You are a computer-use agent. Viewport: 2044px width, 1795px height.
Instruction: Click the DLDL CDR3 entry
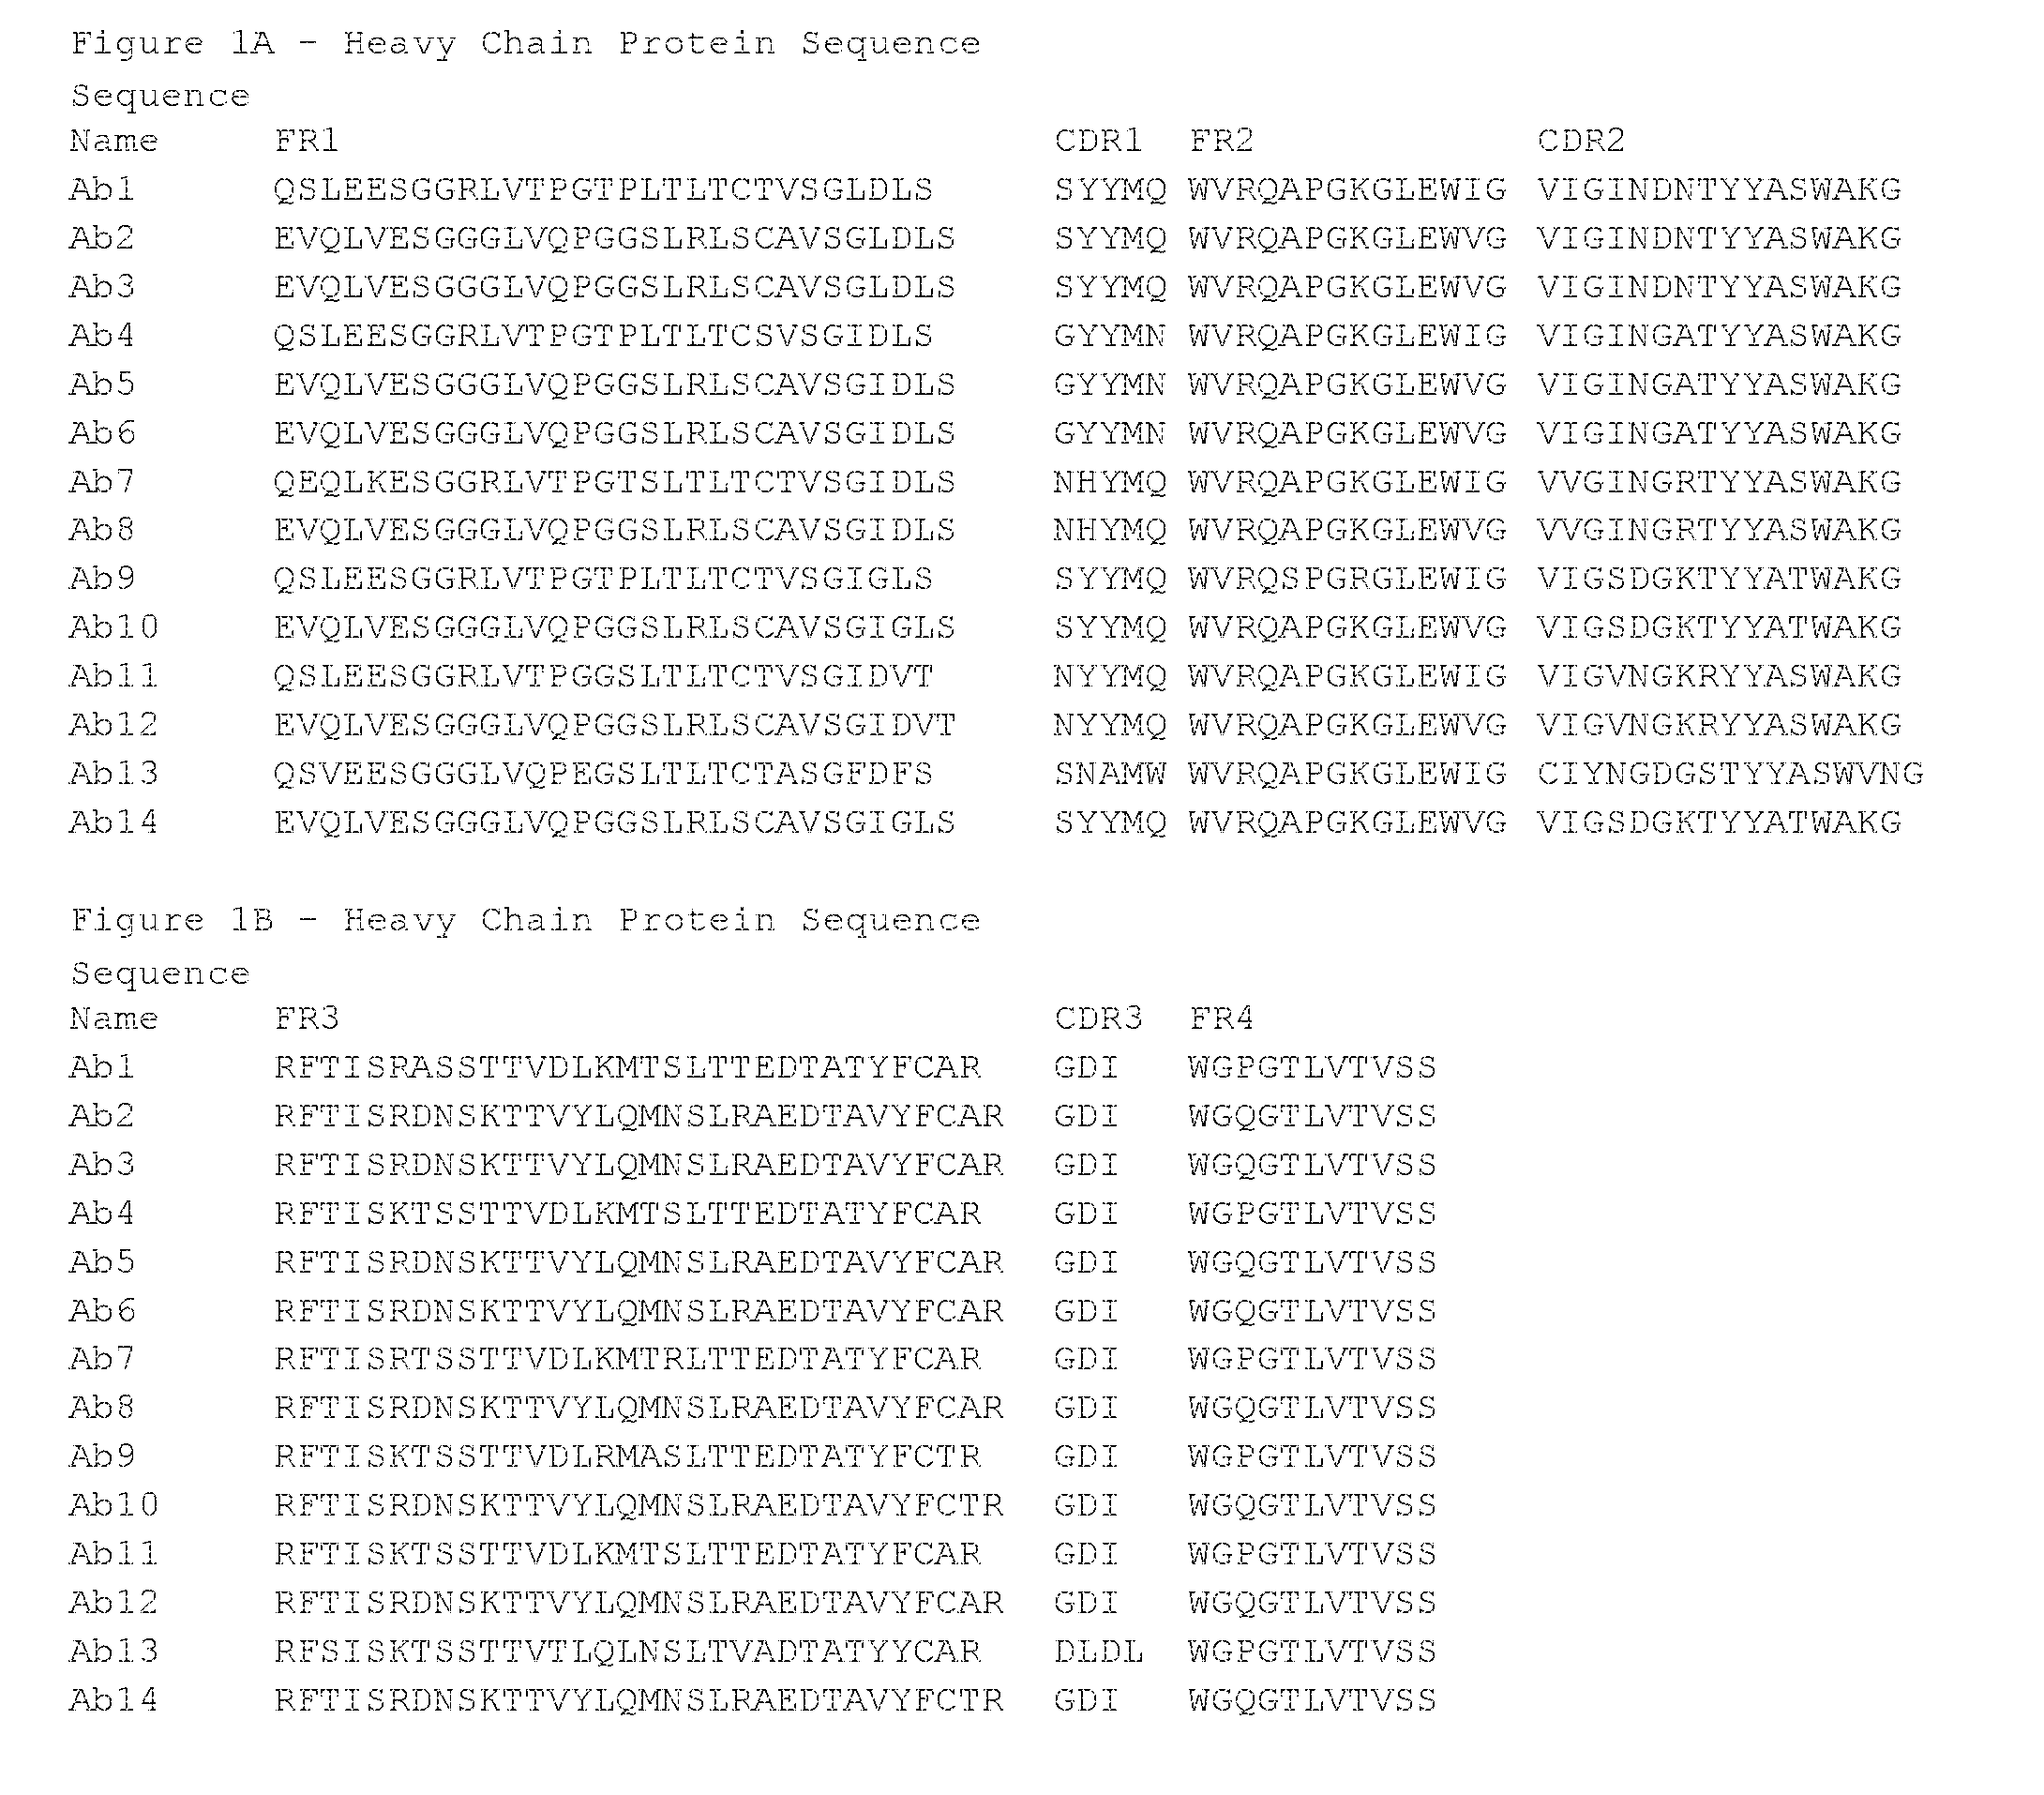coord(1098,1651)
